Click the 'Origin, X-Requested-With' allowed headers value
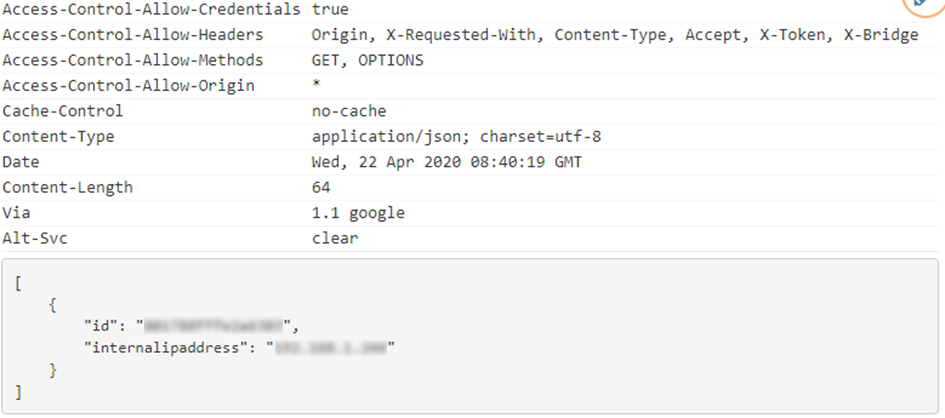The height and width of the screenshot is (418, 945). point(423,35)
